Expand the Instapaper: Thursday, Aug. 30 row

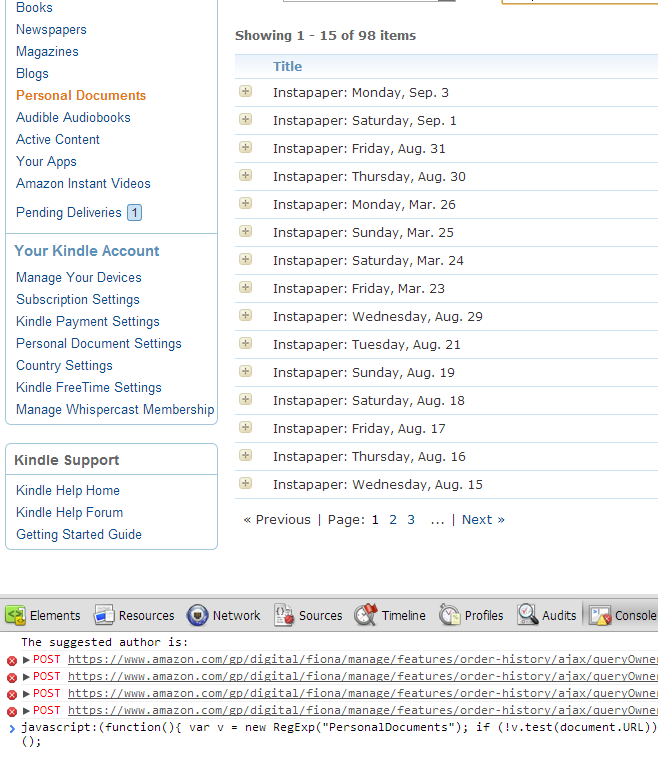(x=246, y=175)
